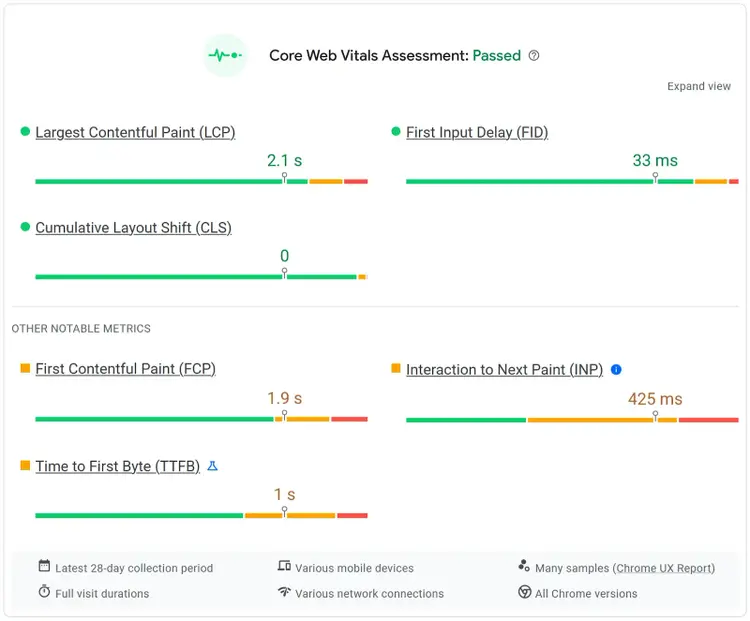Click Latest 28-day collection period text

[x=134, y=568]
